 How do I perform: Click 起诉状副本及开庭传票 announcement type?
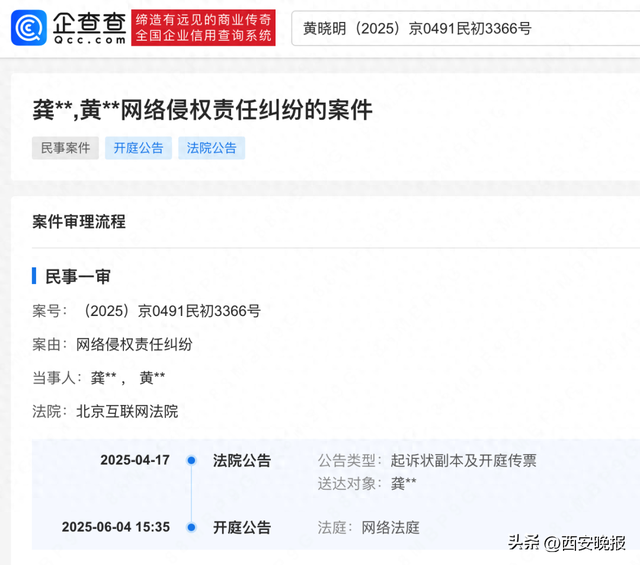464,460
